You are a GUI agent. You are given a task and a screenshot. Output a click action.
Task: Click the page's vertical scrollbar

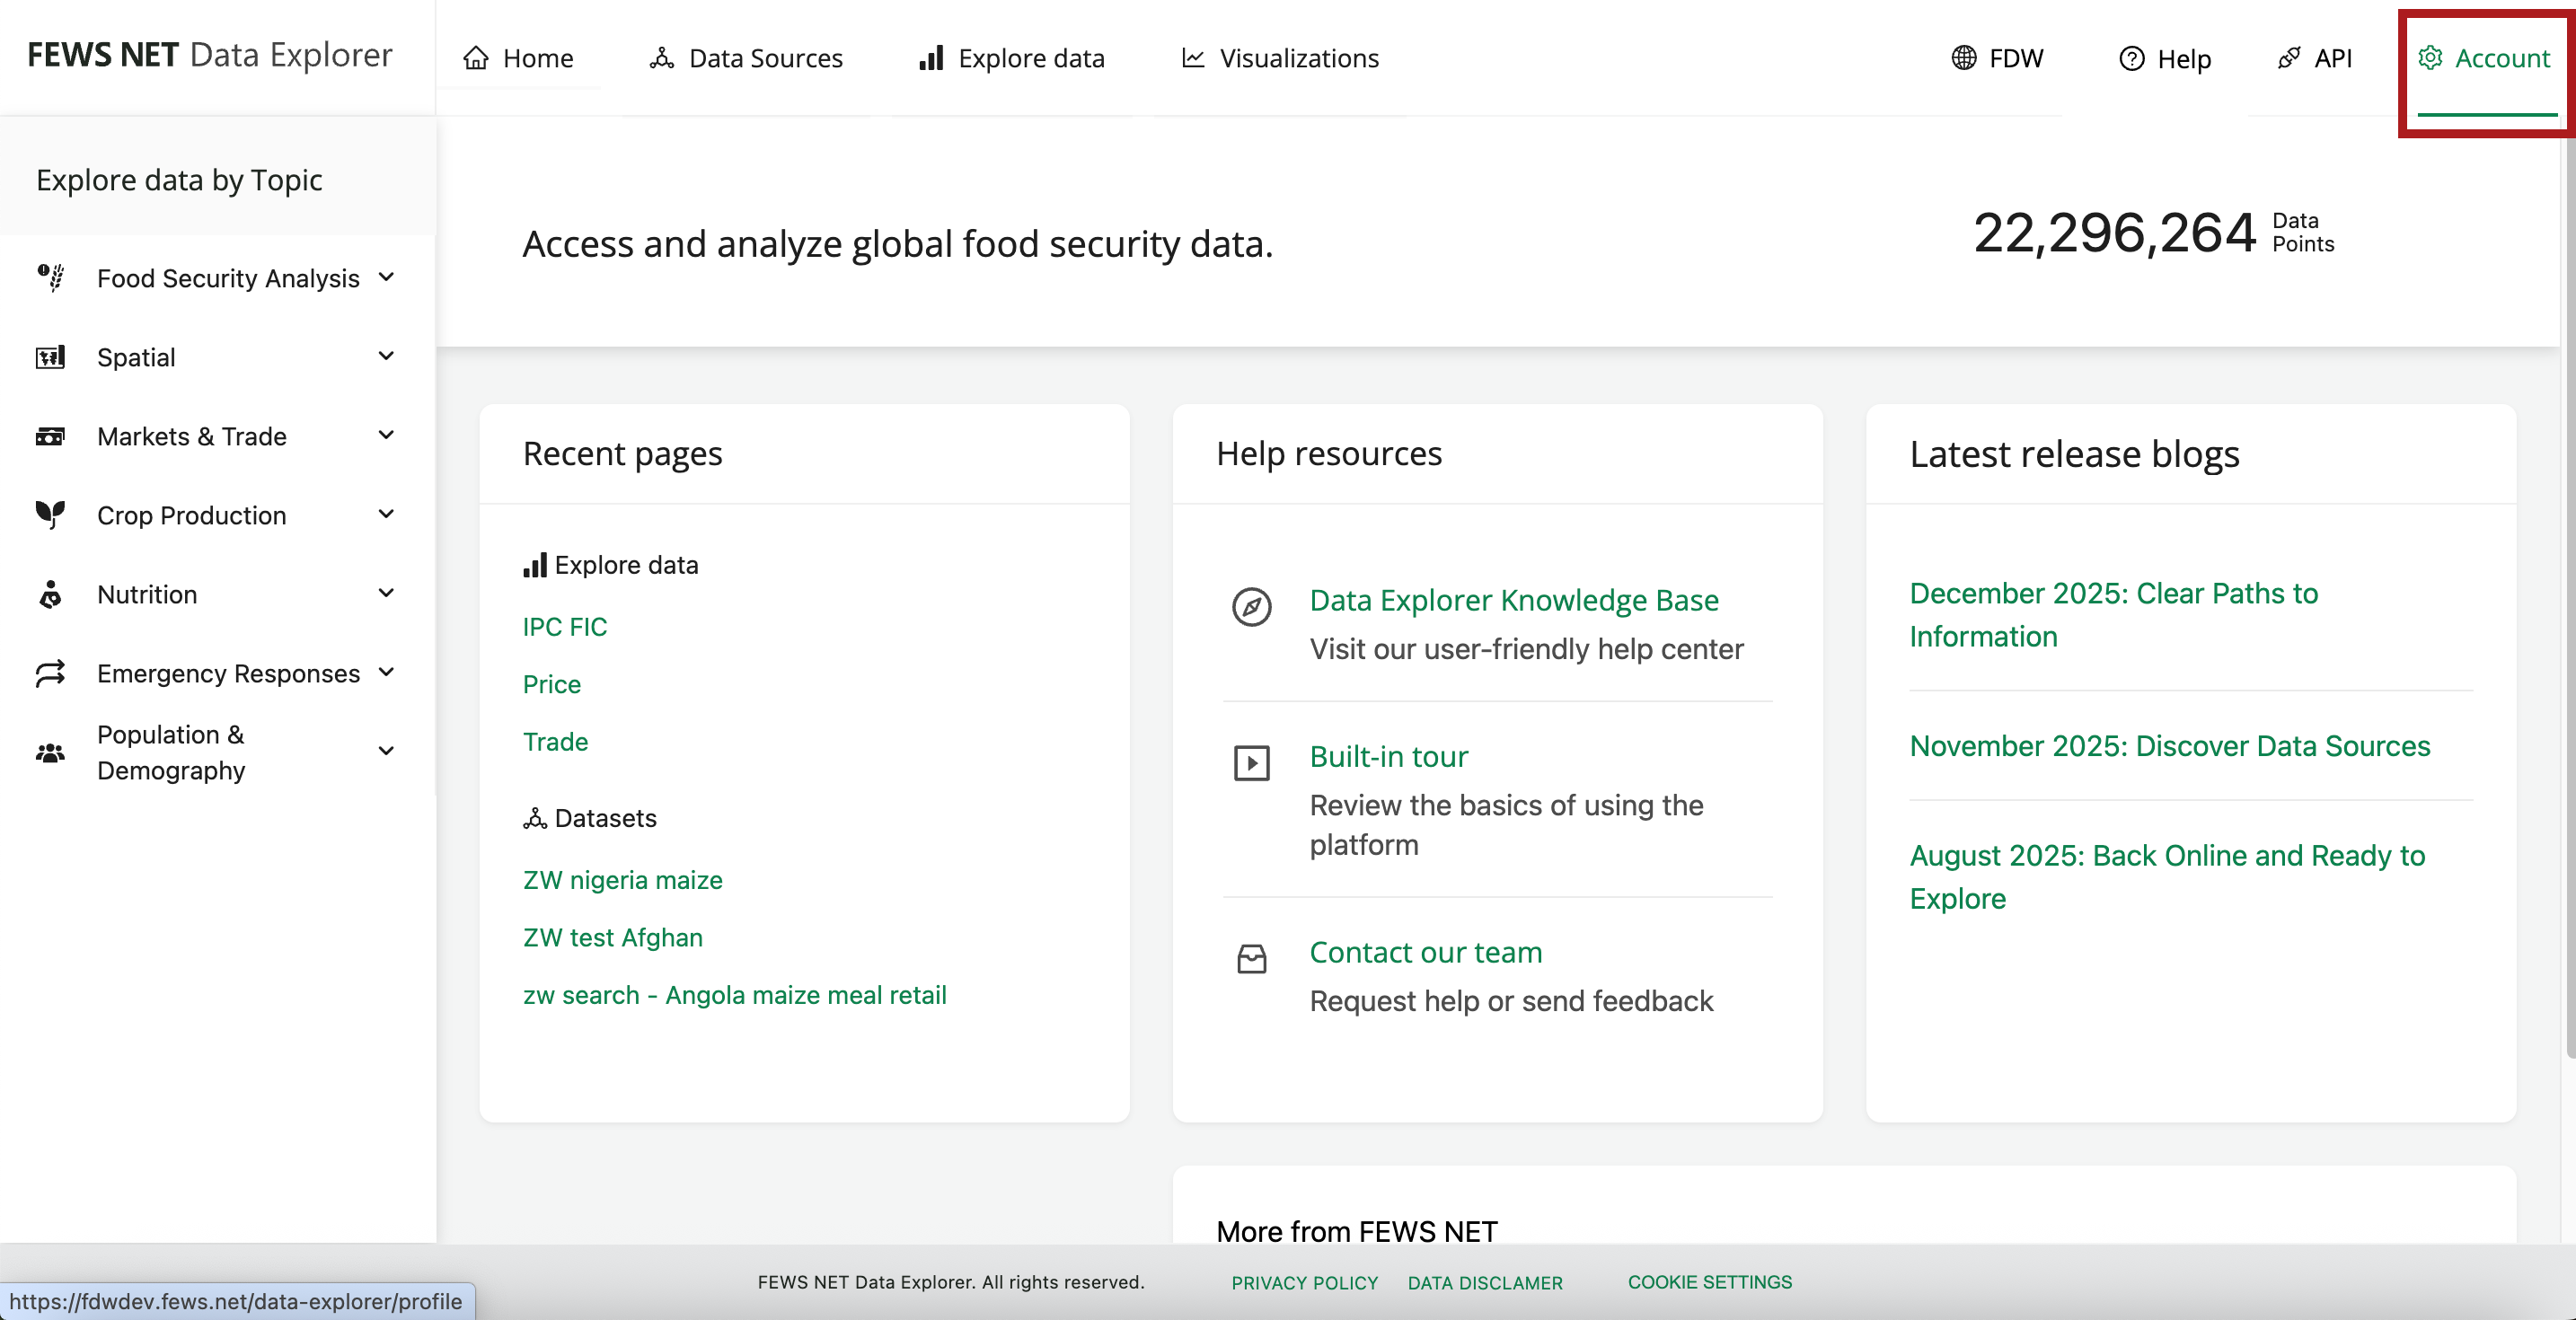[2569, 600]
